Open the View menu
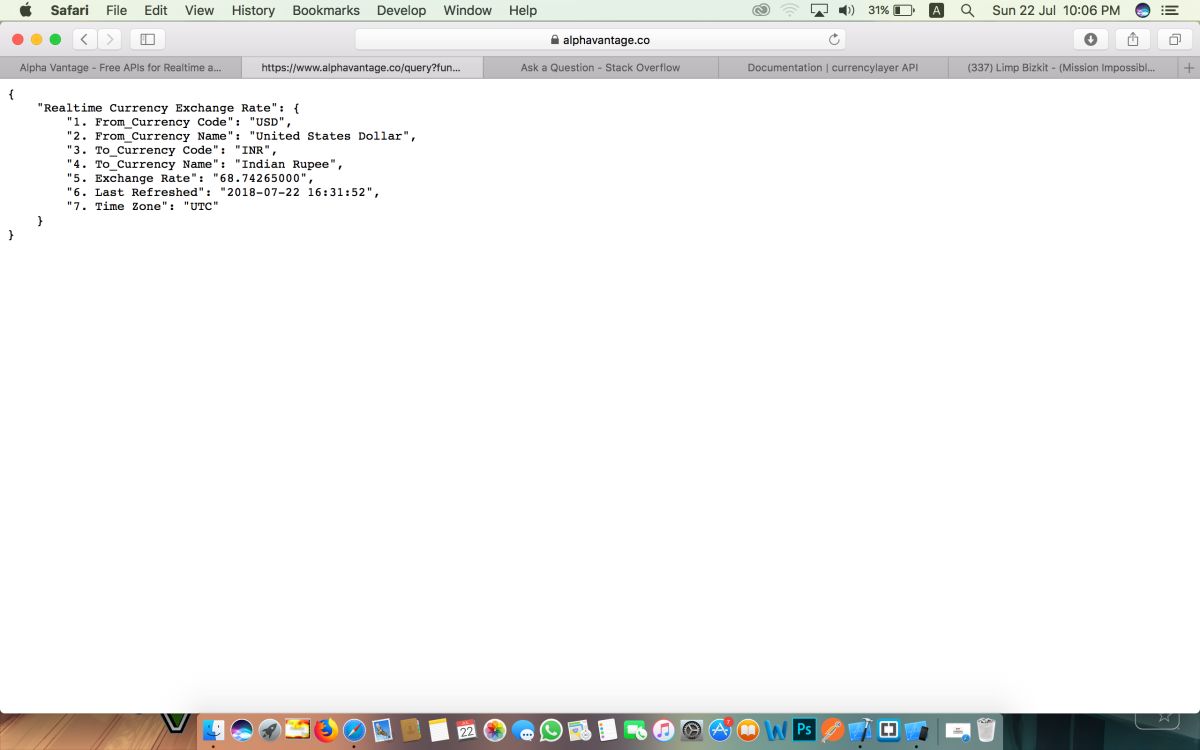Screen dimensions: 1200x750 (199, 10)
